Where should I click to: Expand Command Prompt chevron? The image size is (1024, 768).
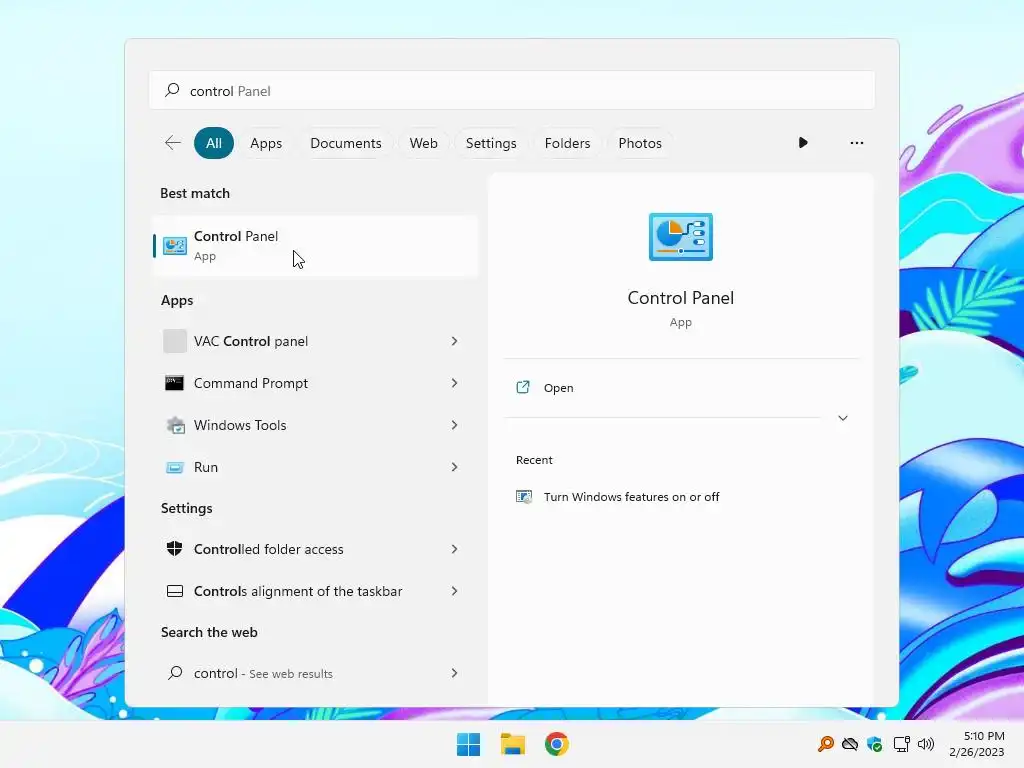coord(454,383)
